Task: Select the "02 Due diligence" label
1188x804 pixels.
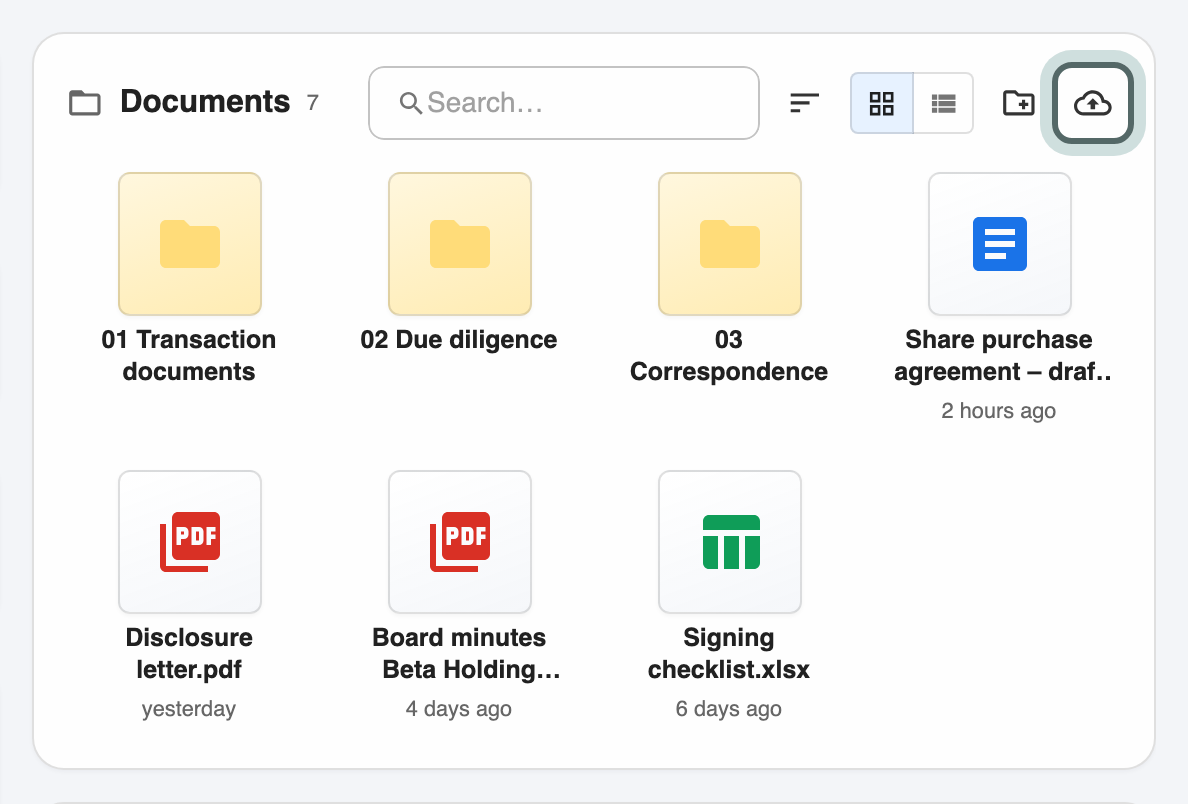Action: [x=458, y=339]
